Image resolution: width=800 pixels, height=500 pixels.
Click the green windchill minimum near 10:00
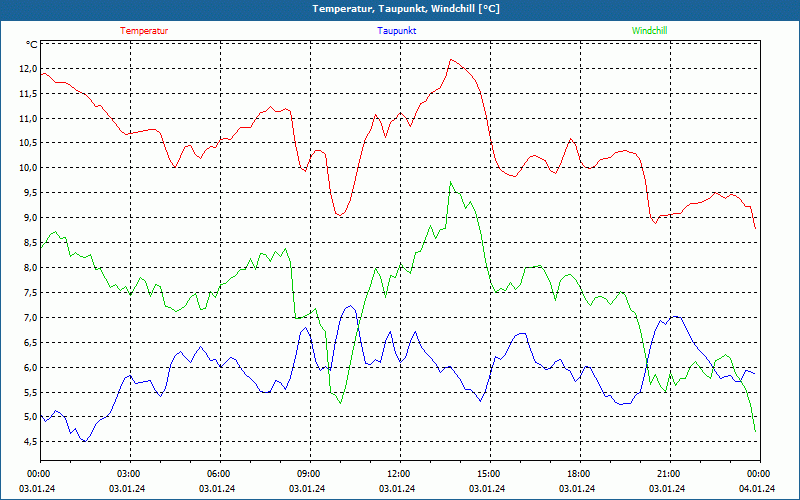click(x=340, y=403)
